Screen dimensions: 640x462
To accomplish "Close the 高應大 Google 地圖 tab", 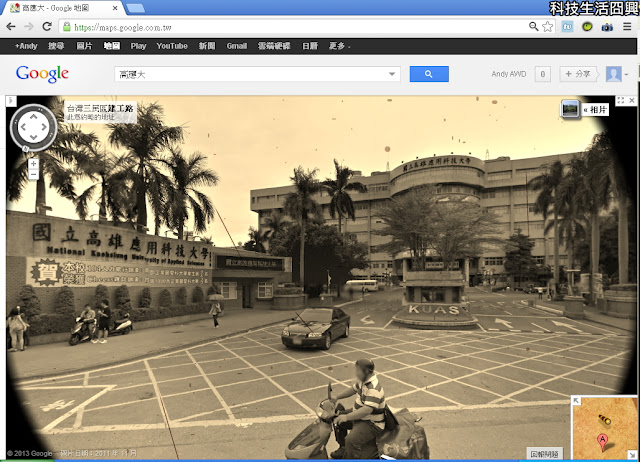I will click(x=115, y=8).
